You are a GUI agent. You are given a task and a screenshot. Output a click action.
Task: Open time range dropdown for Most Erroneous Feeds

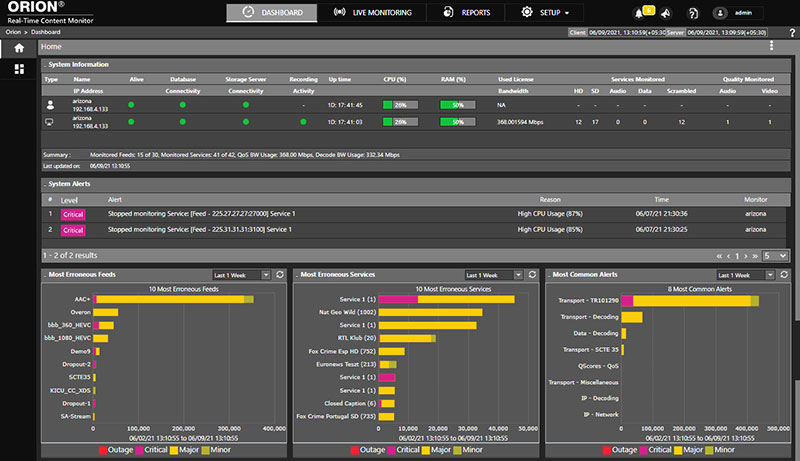pos(241,274)
